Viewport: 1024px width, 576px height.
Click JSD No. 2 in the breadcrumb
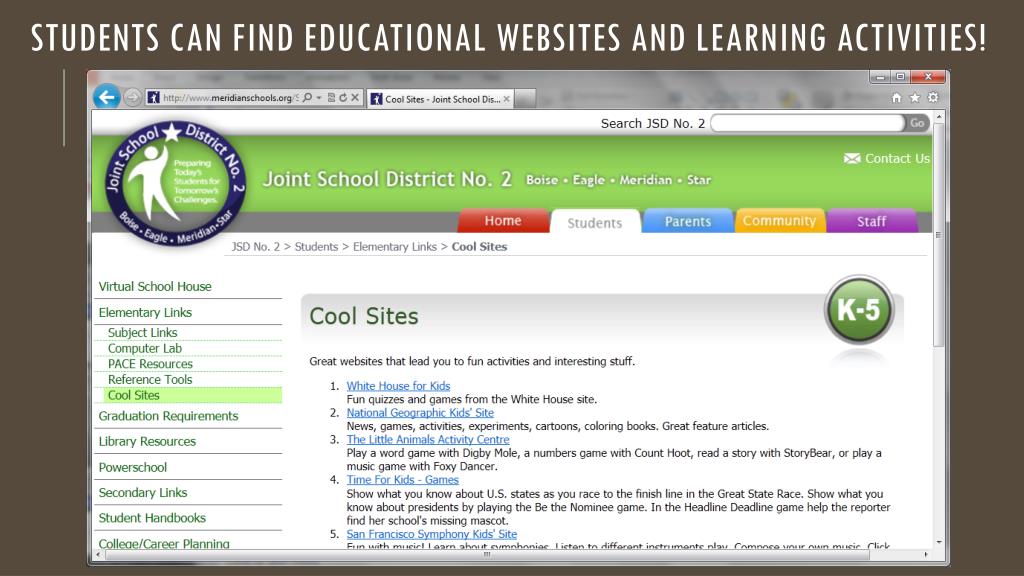click(x=255, y=247)
